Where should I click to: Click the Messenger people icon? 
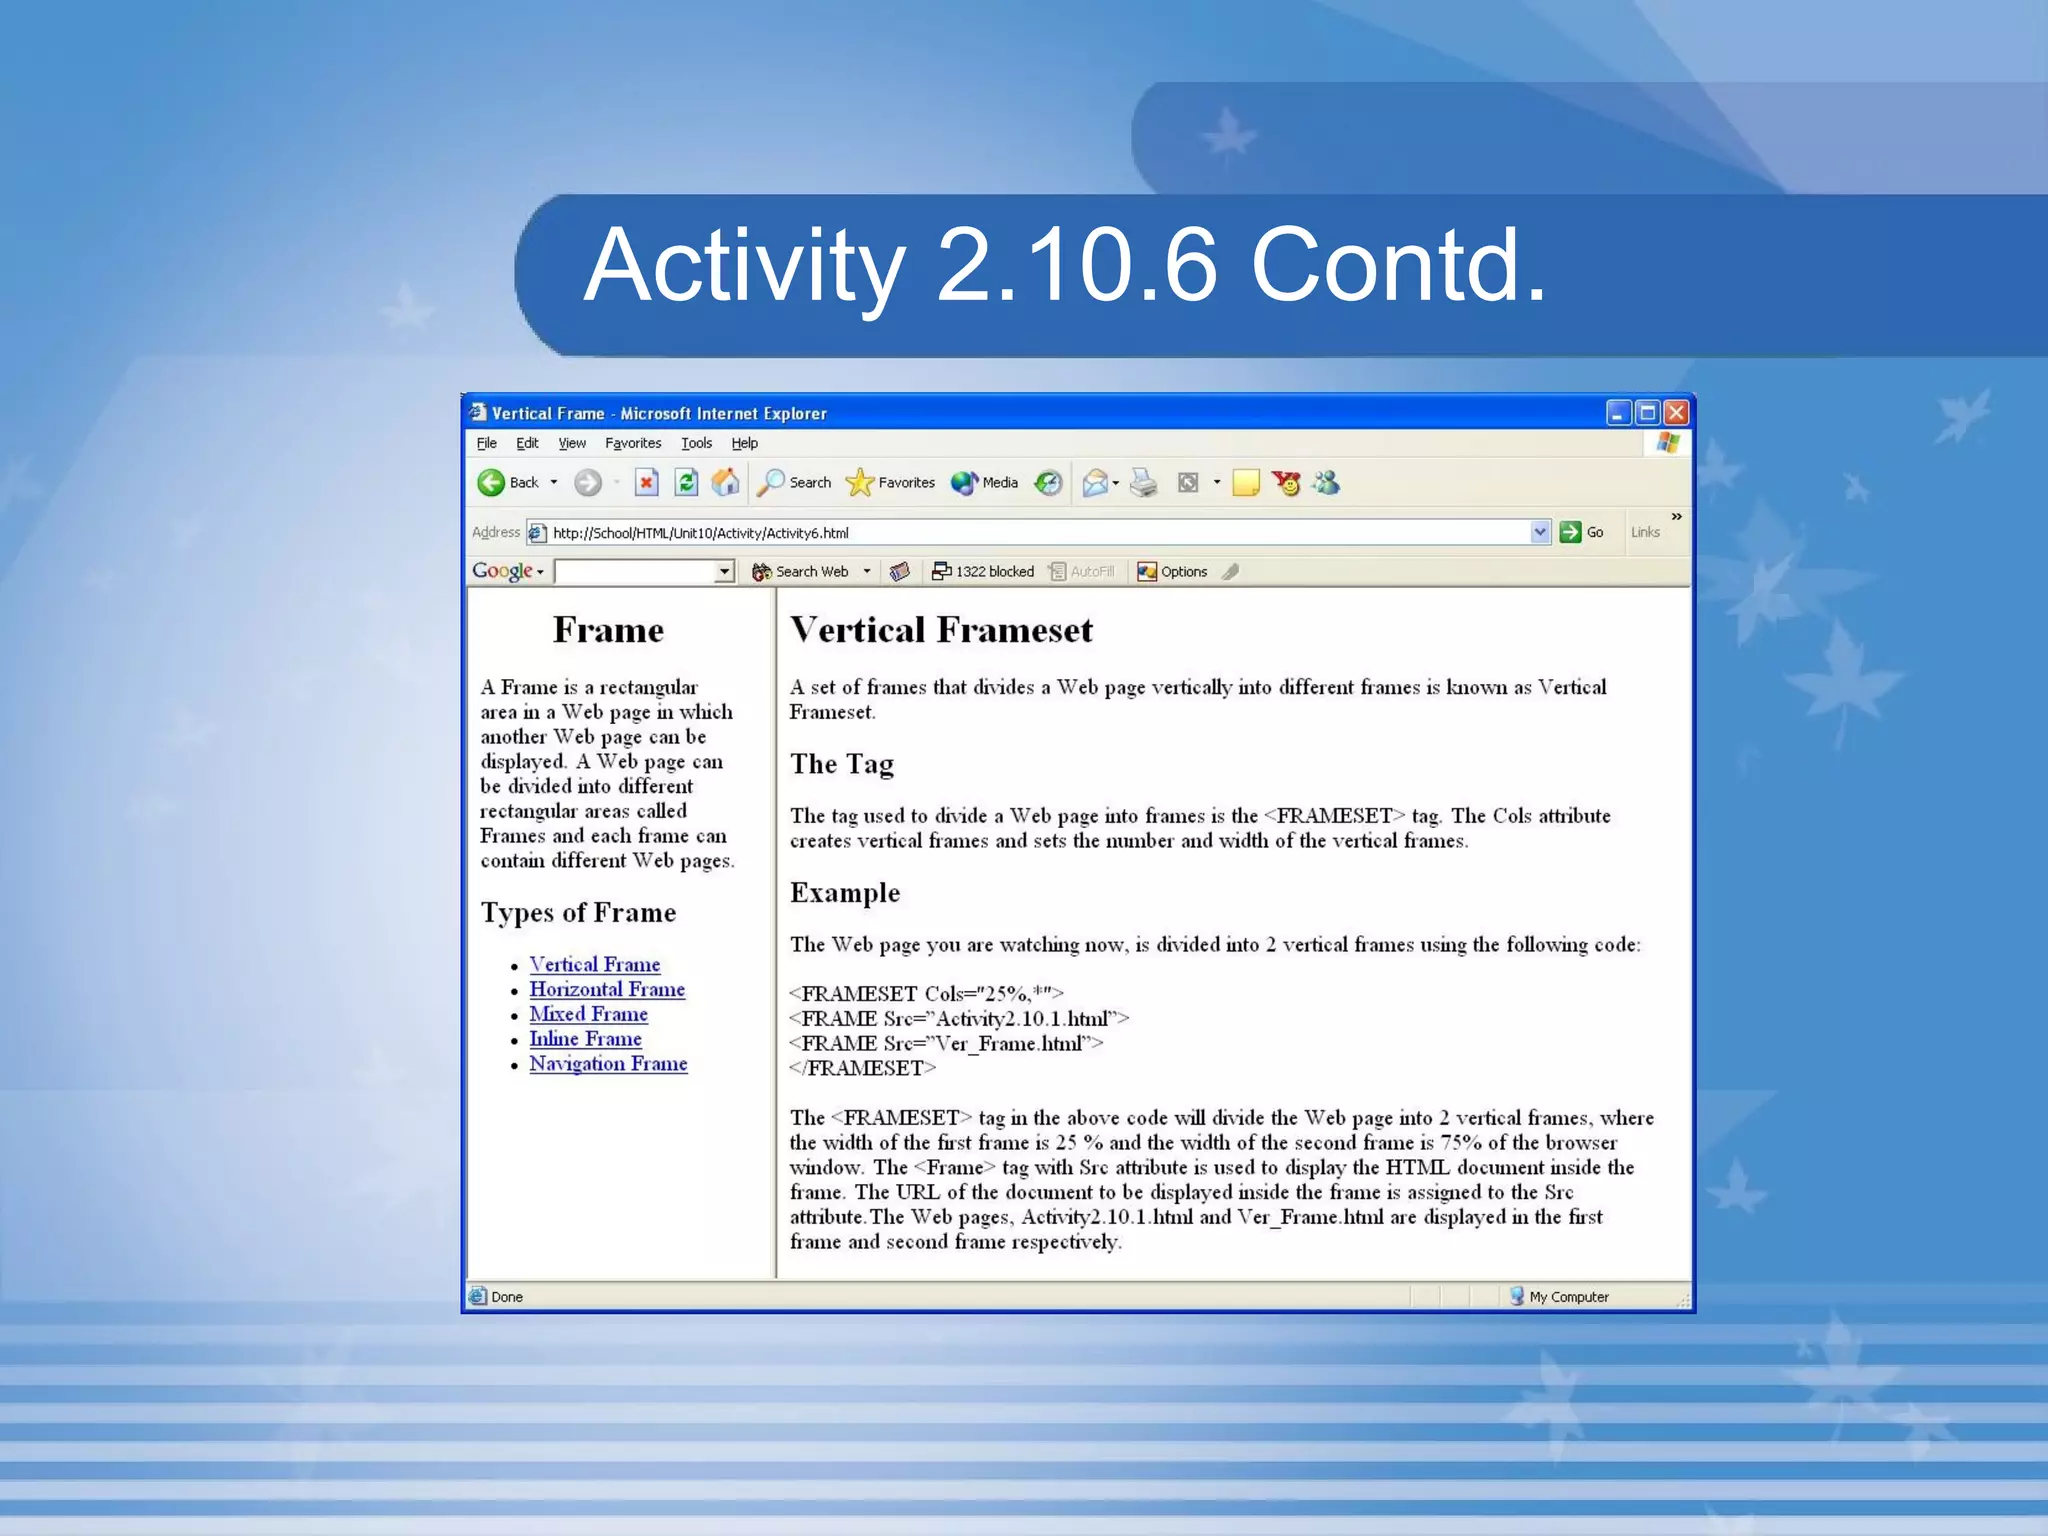1327,483
